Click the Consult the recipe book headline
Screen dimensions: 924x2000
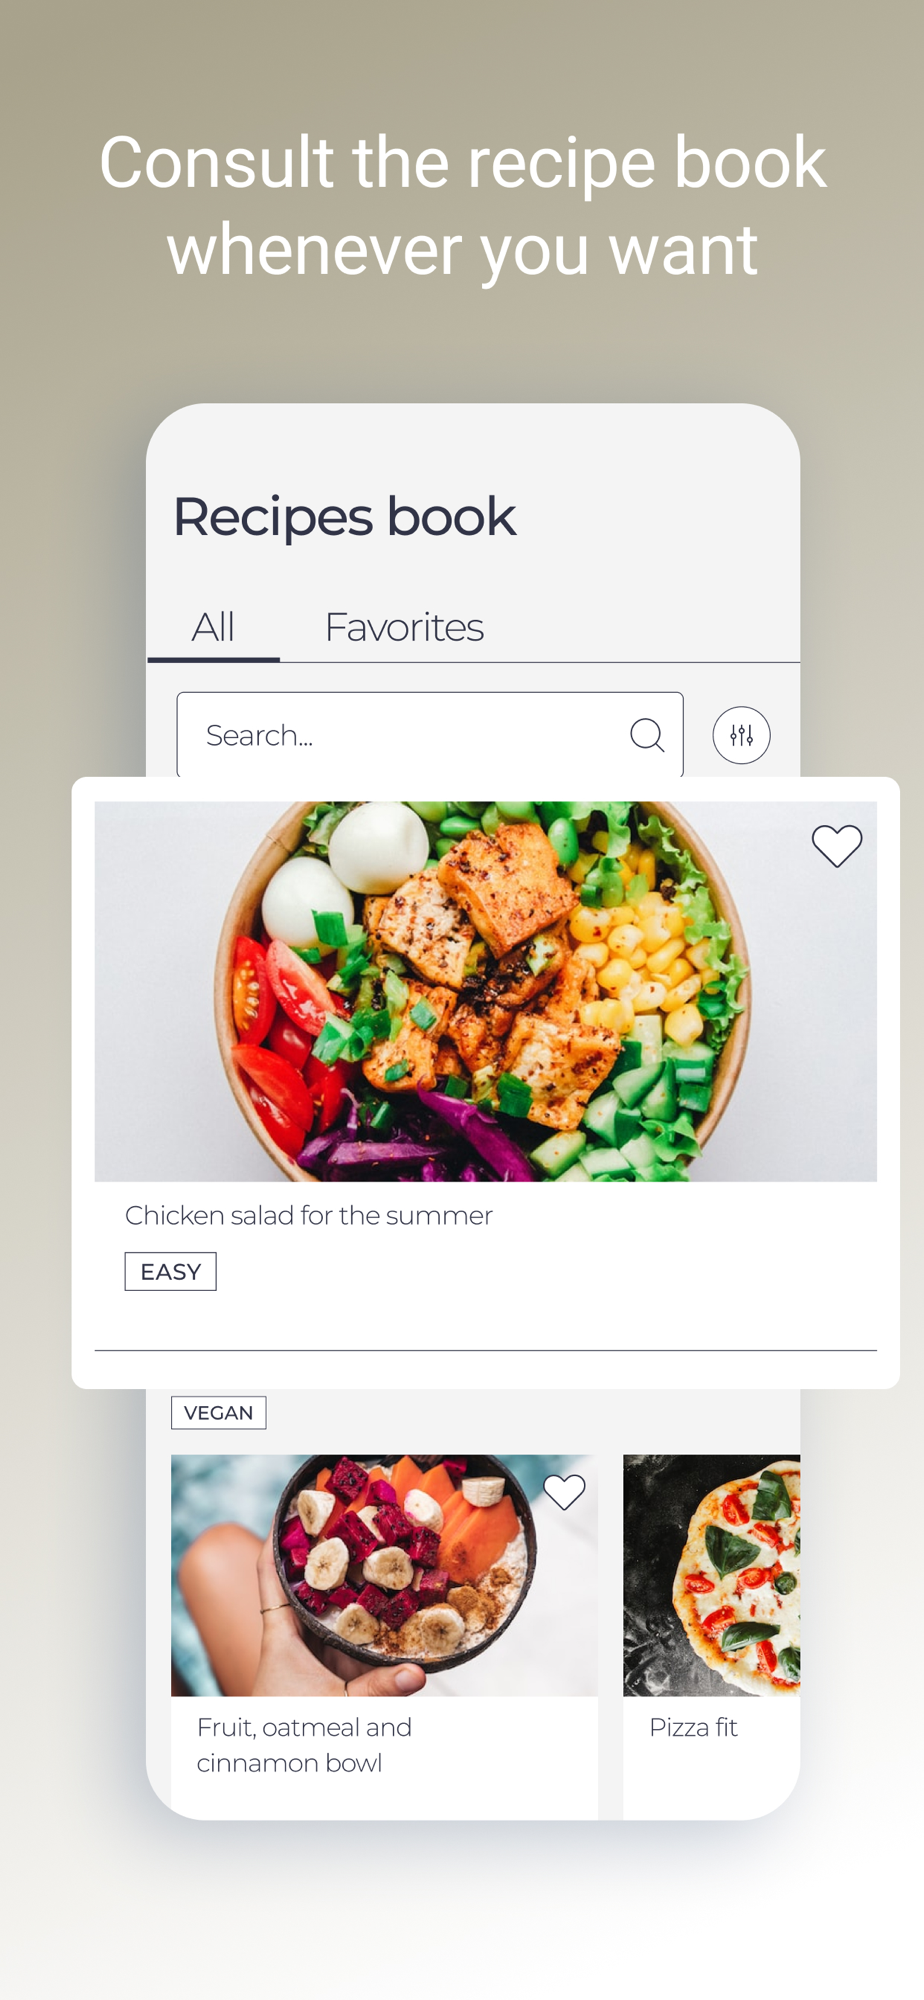(x=462, y=205)
